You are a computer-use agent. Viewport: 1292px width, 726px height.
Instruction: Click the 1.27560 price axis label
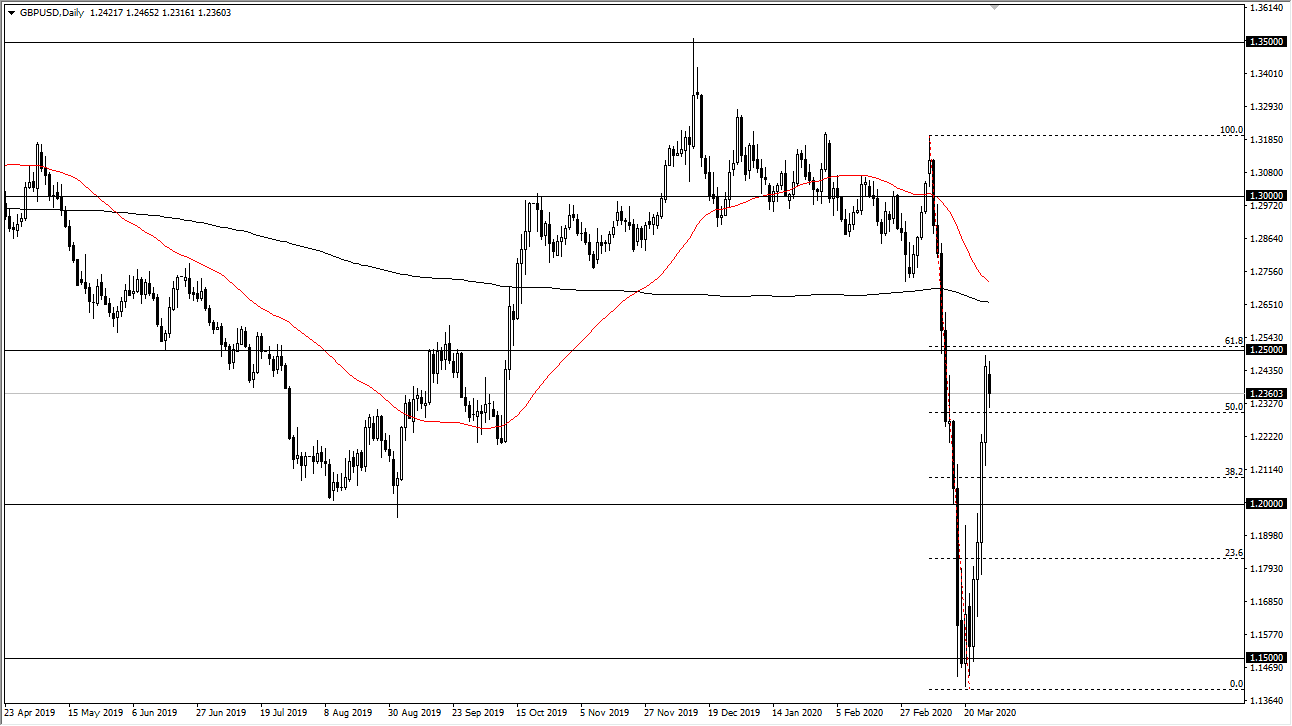[x=1267, y=272]
